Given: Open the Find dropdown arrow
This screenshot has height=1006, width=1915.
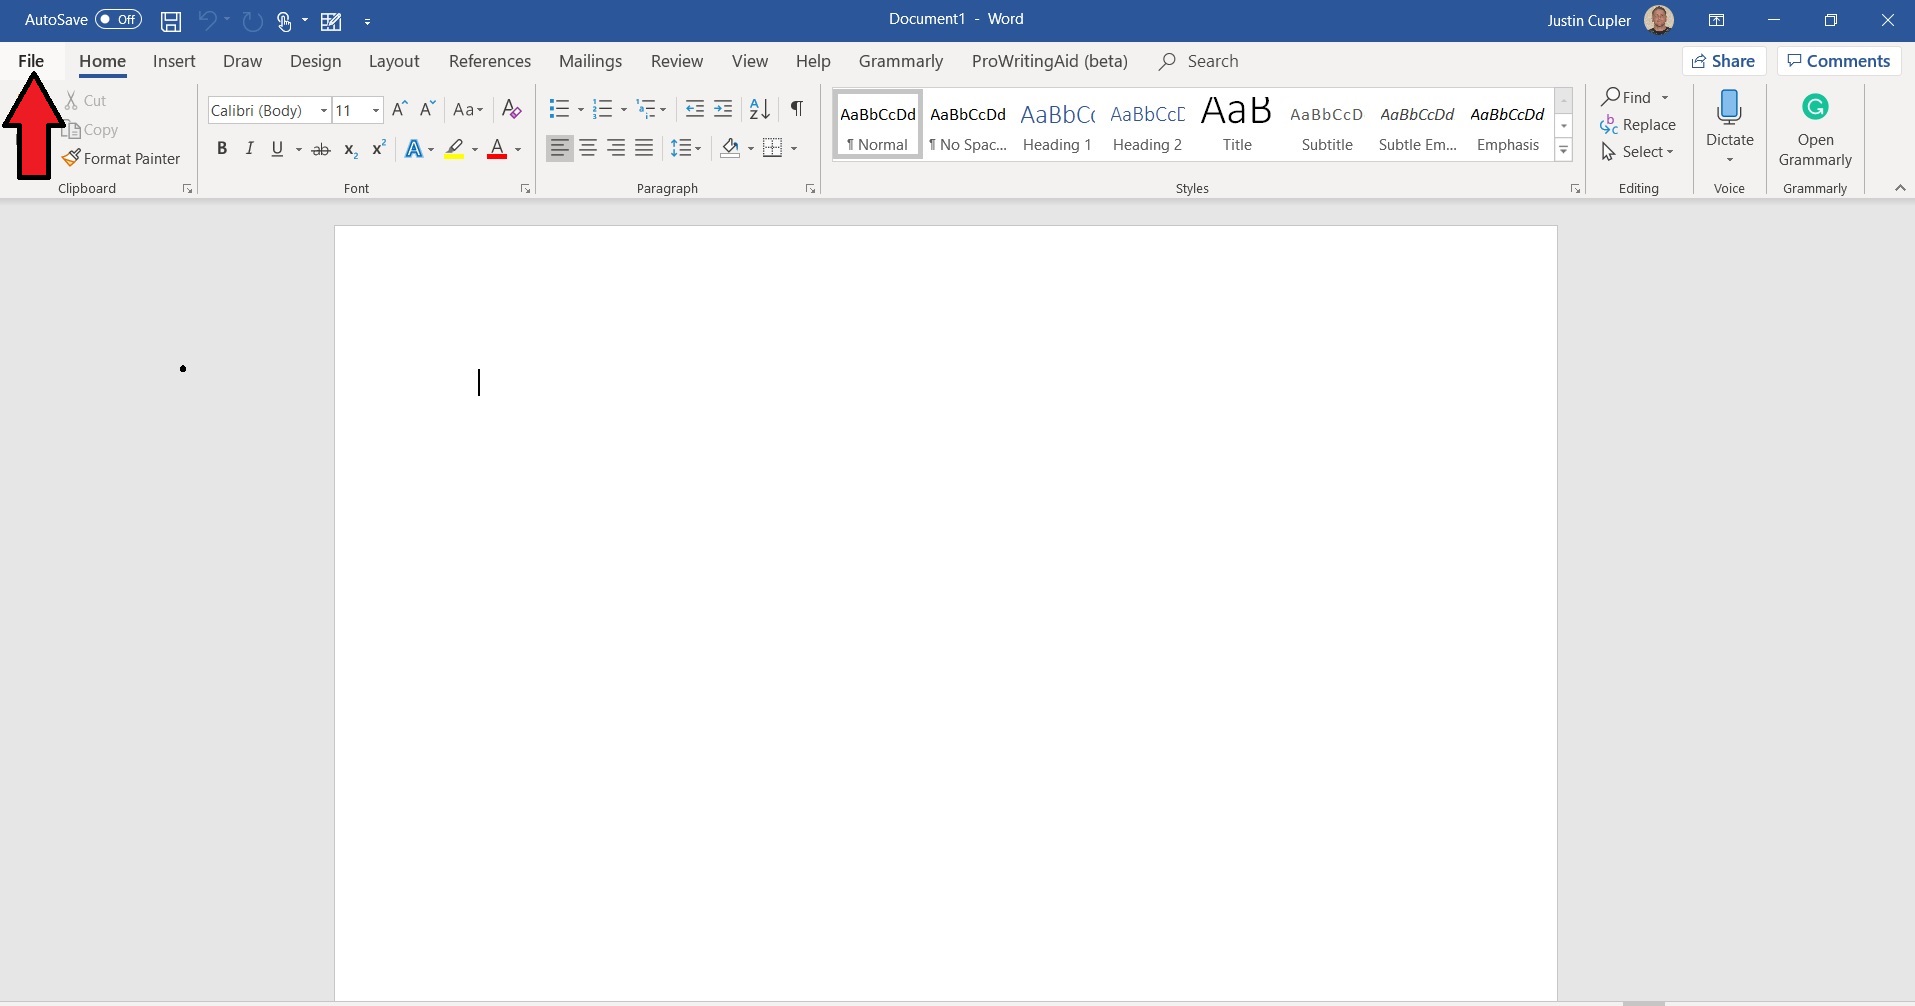Looking at the screenshot, I should (1665, 97).
